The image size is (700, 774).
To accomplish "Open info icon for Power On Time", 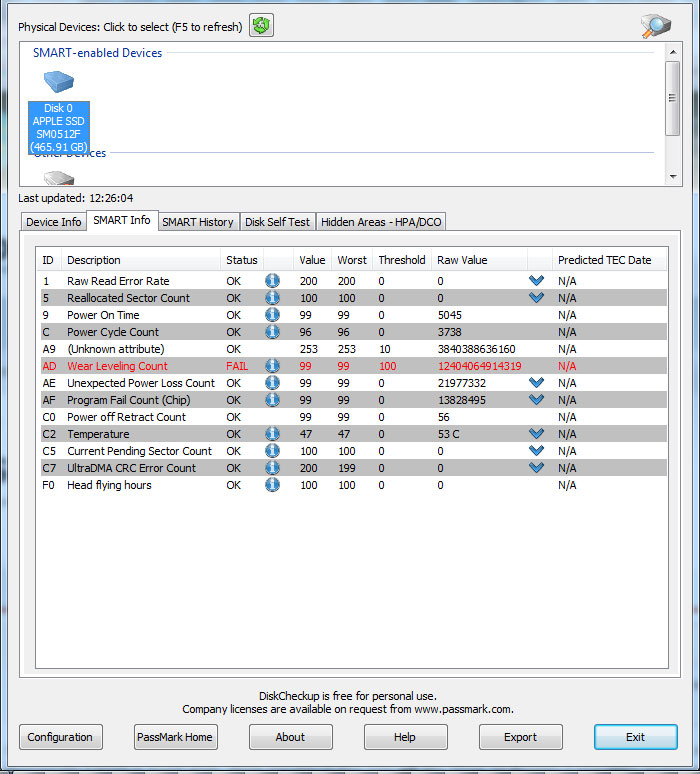I will (x=272, y=315).
